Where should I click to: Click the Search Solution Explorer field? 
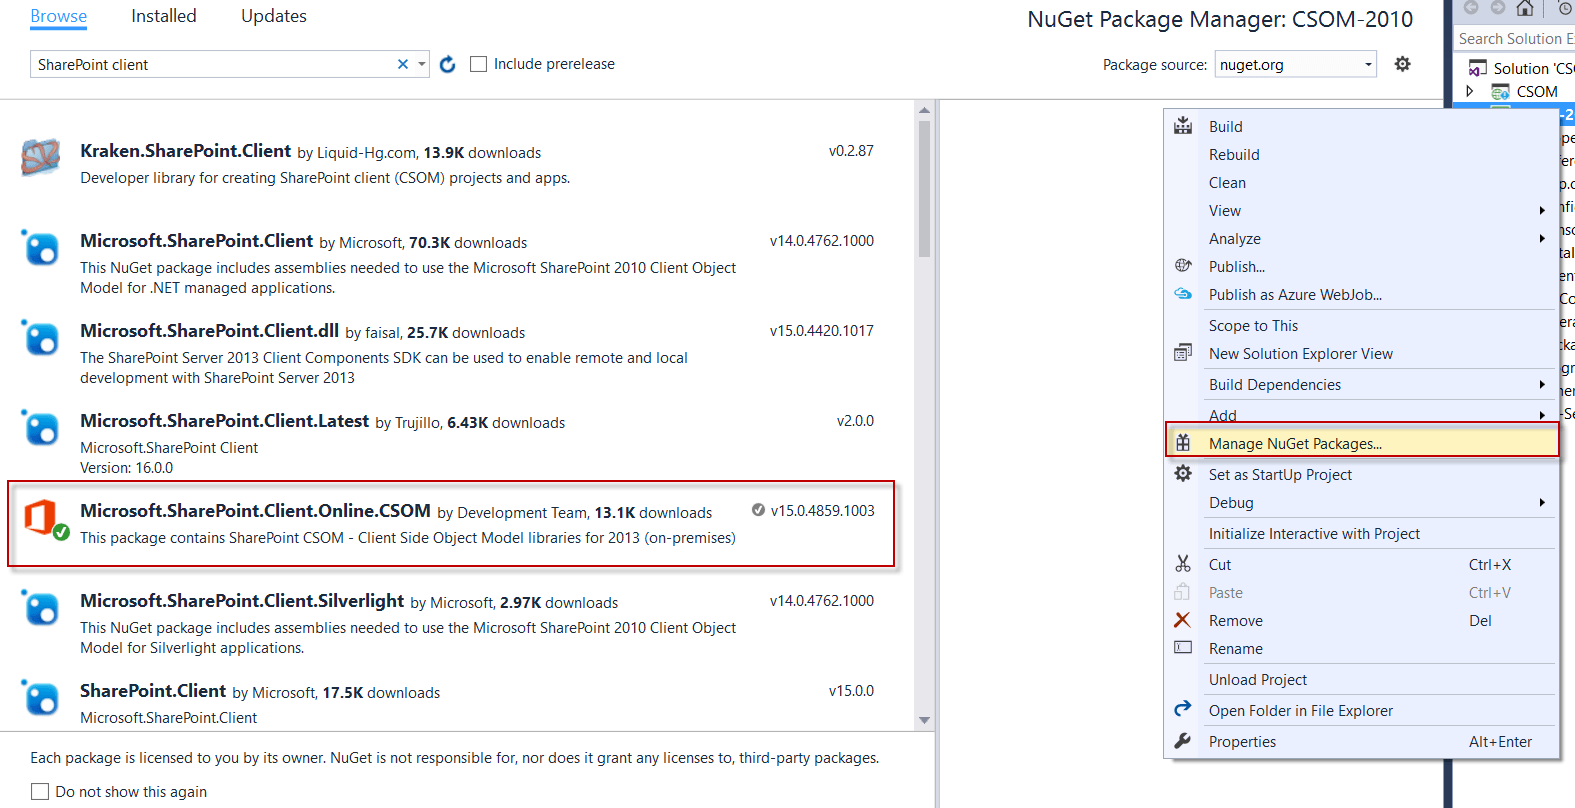click(x=1514, y=38)
